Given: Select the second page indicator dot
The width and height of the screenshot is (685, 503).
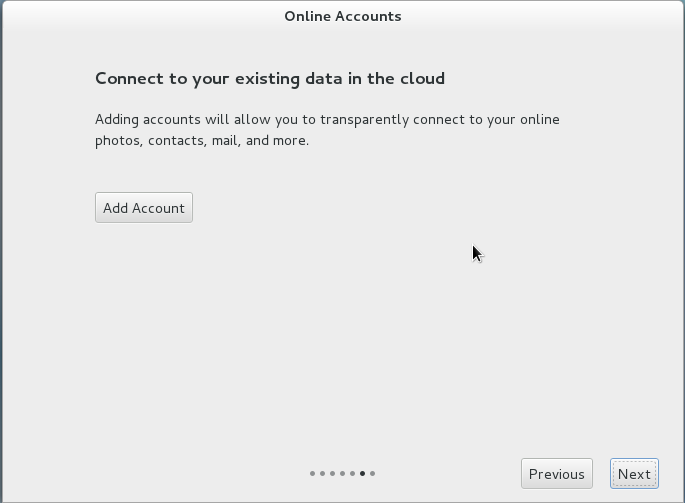Looking at the screenshot, I should [322, 473].
